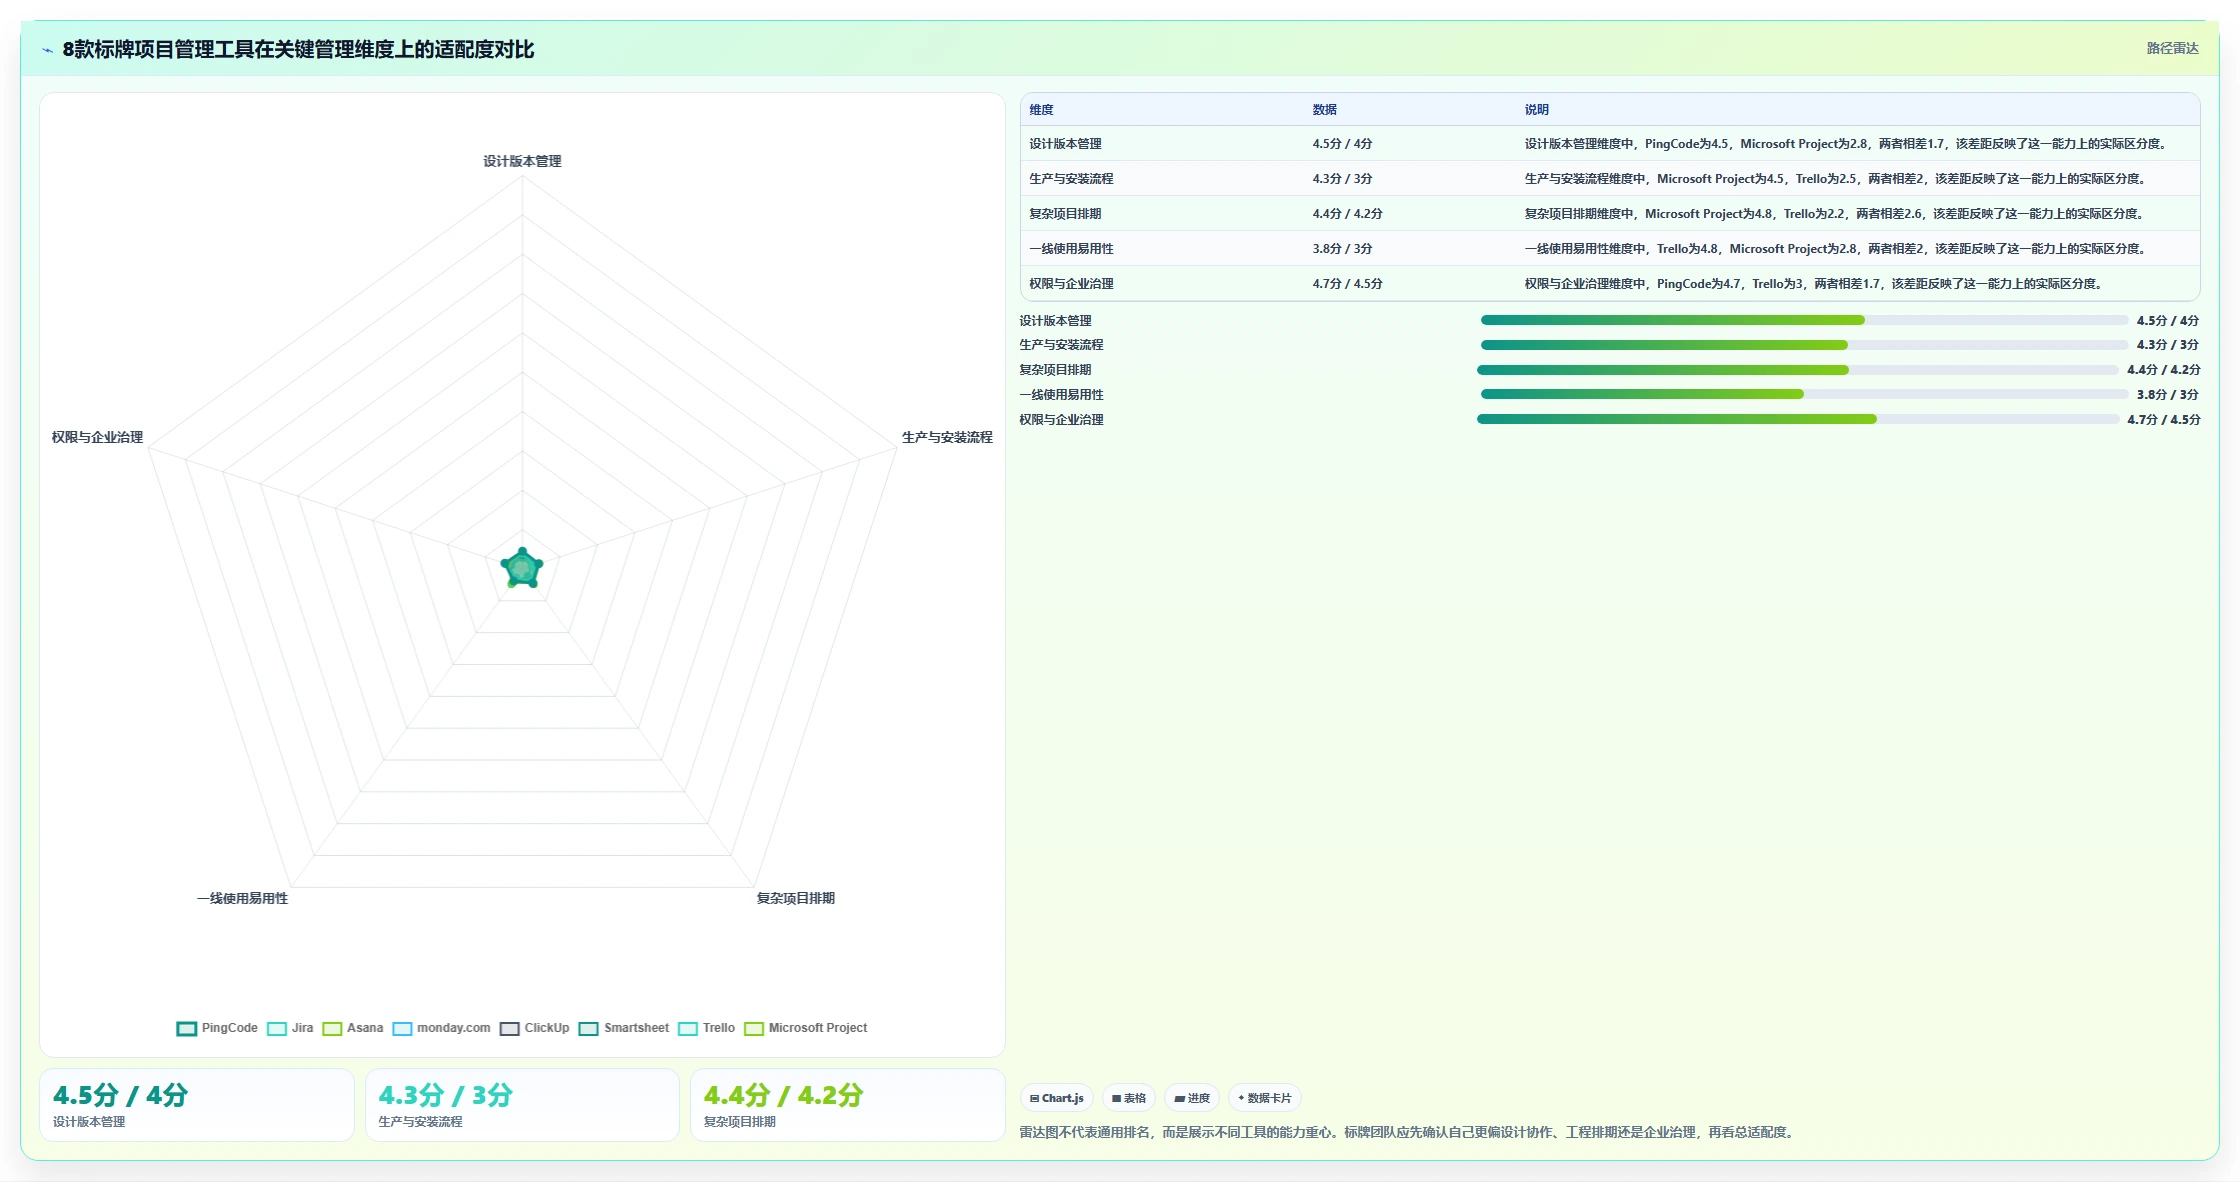Click the small icon before the page title
This screenshot has height=1182, width=2240.
47,50
